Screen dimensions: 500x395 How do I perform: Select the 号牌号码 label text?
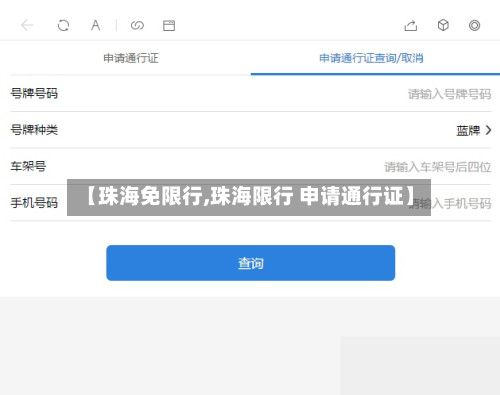click(34, 93)
